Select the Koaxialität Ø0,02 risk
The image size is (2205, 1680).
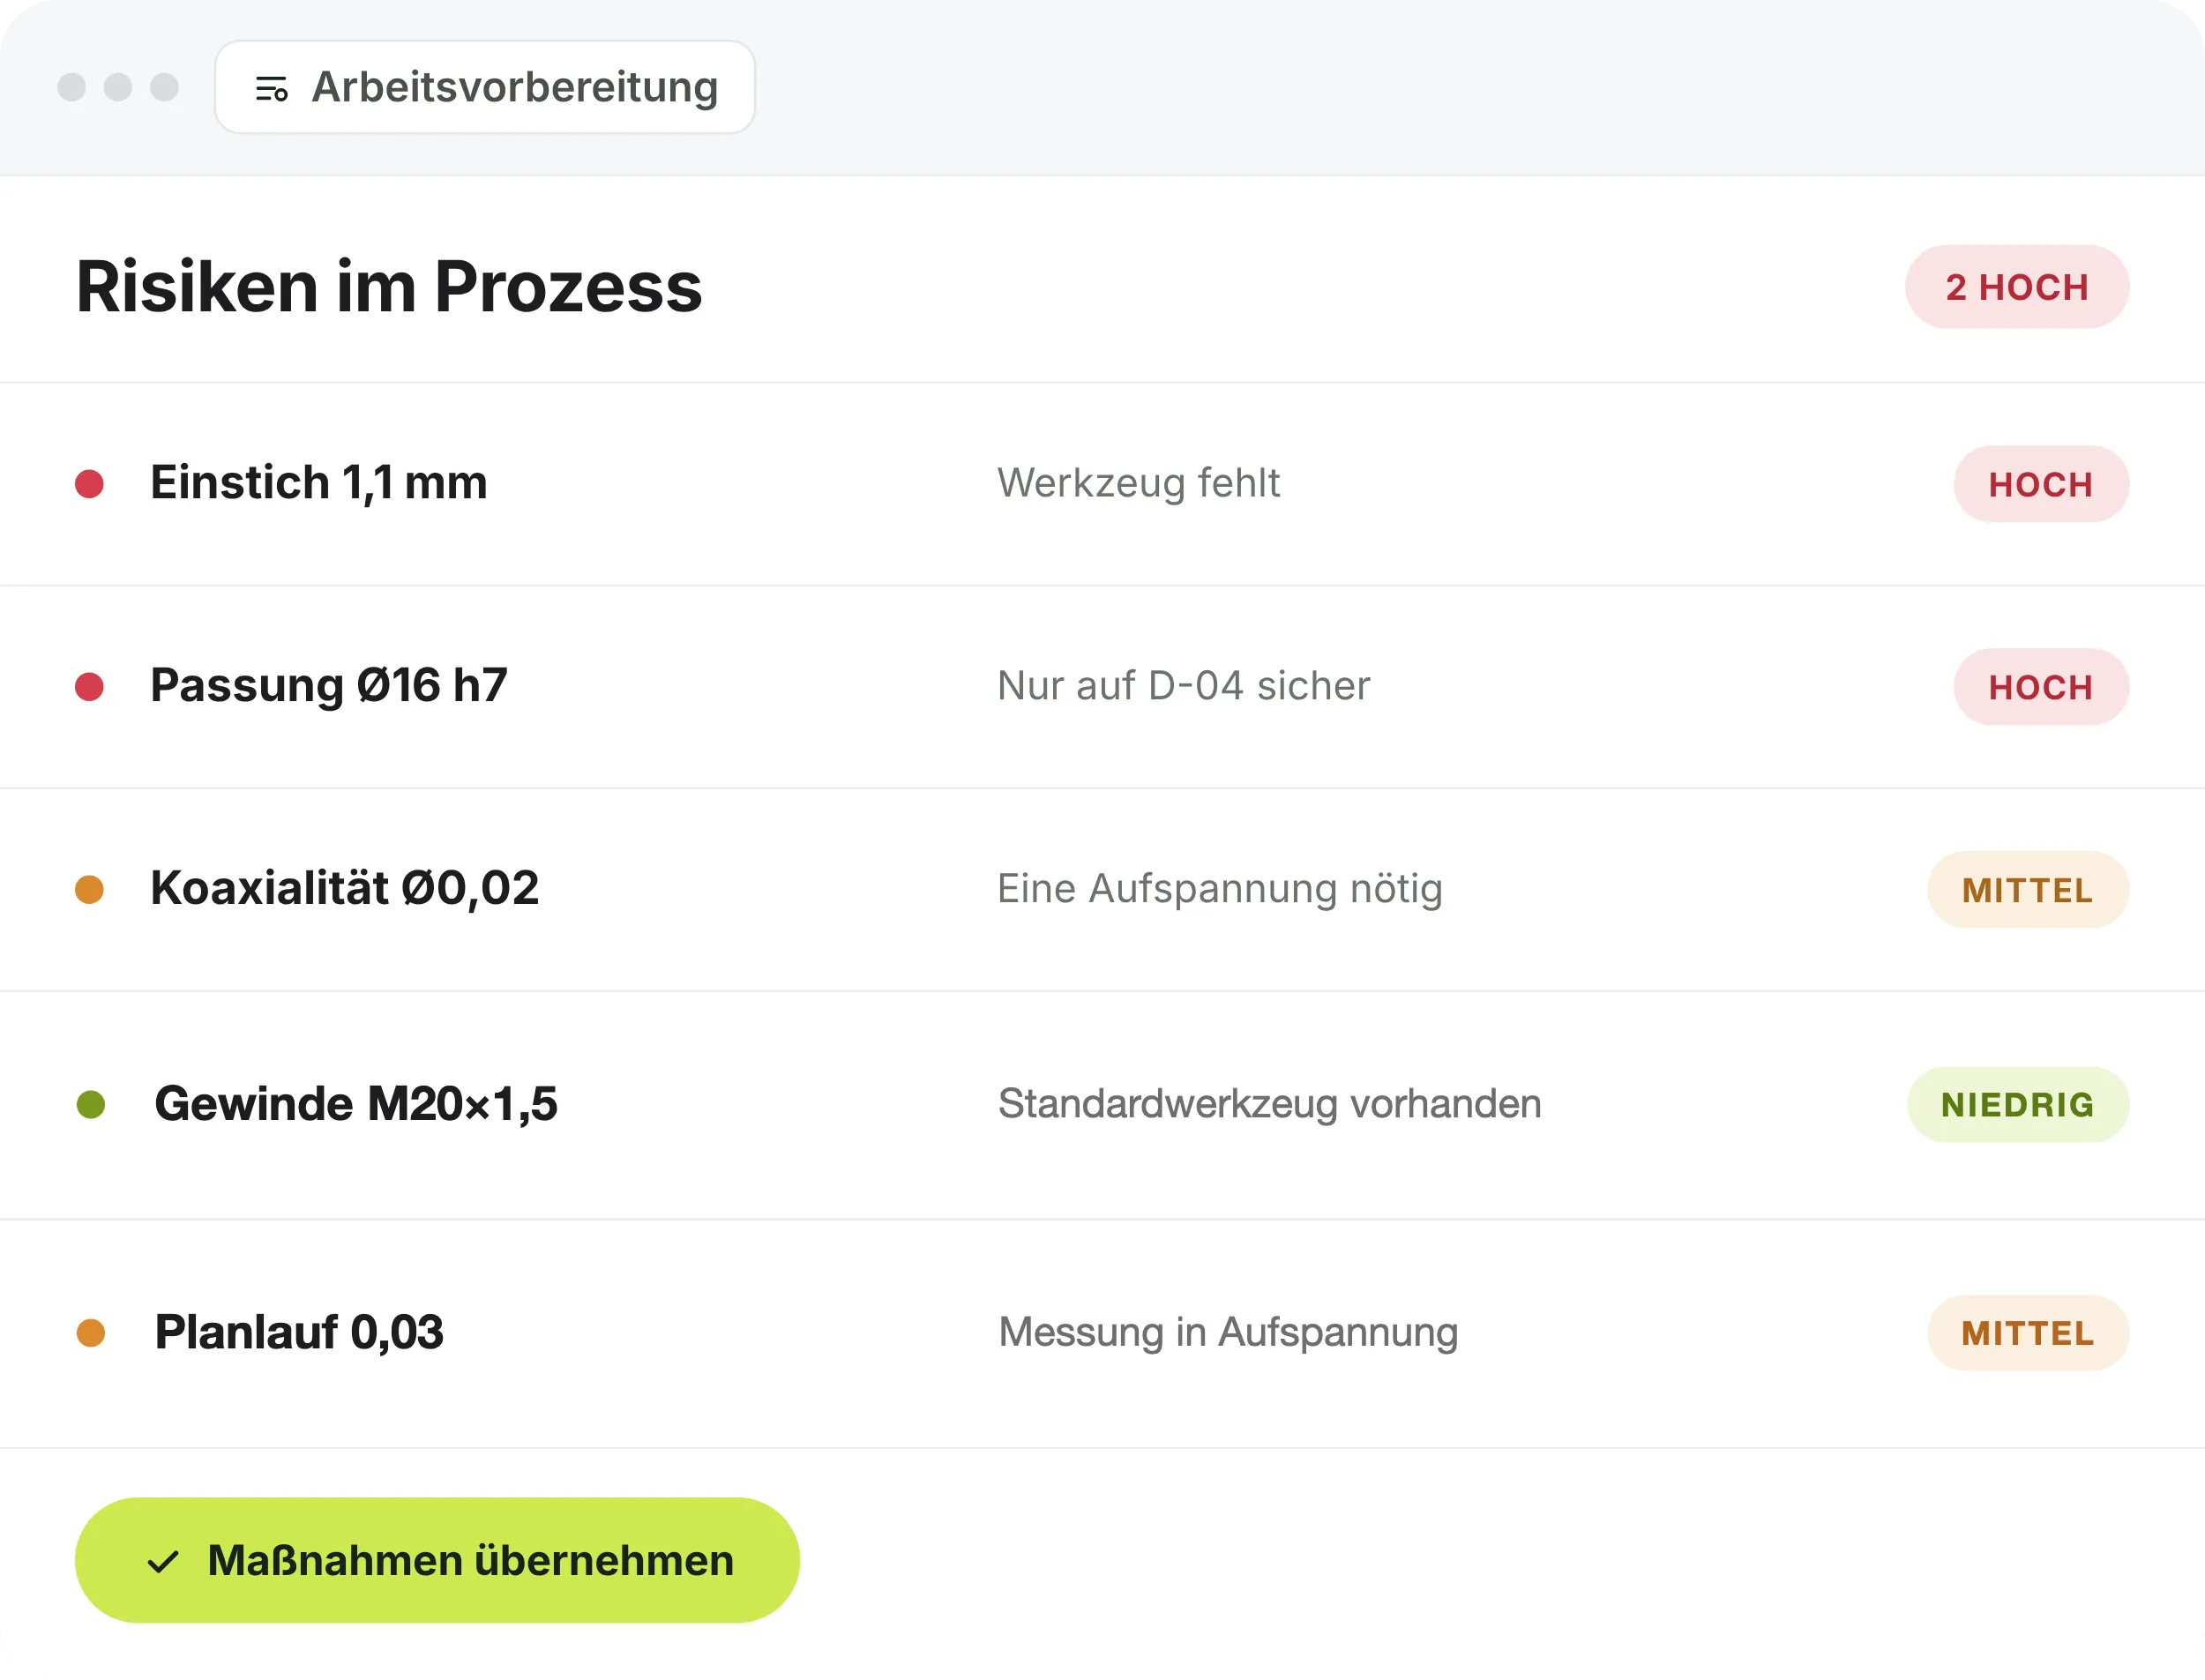[x=1102, y=890]
